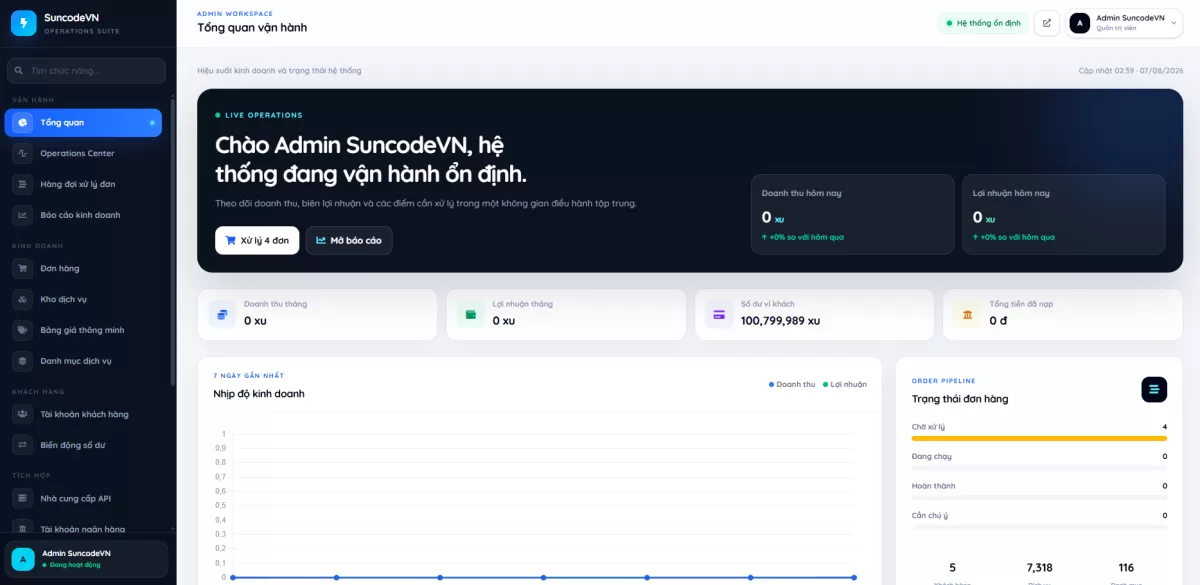This screenshot has height=585, width=1200.
Task: Open Biến động số dư
Action: click(83, 445)
